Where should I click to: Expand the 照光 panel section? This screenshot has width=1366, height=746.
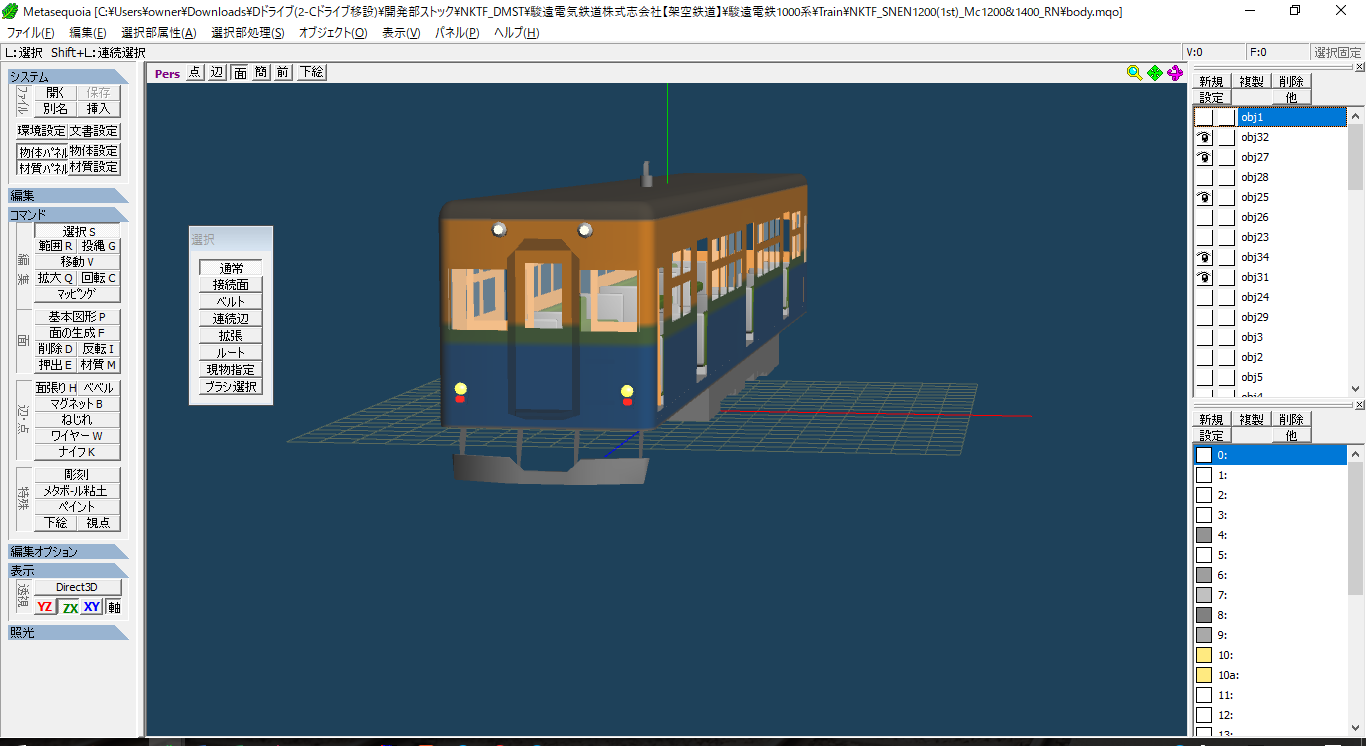[68, 632]
